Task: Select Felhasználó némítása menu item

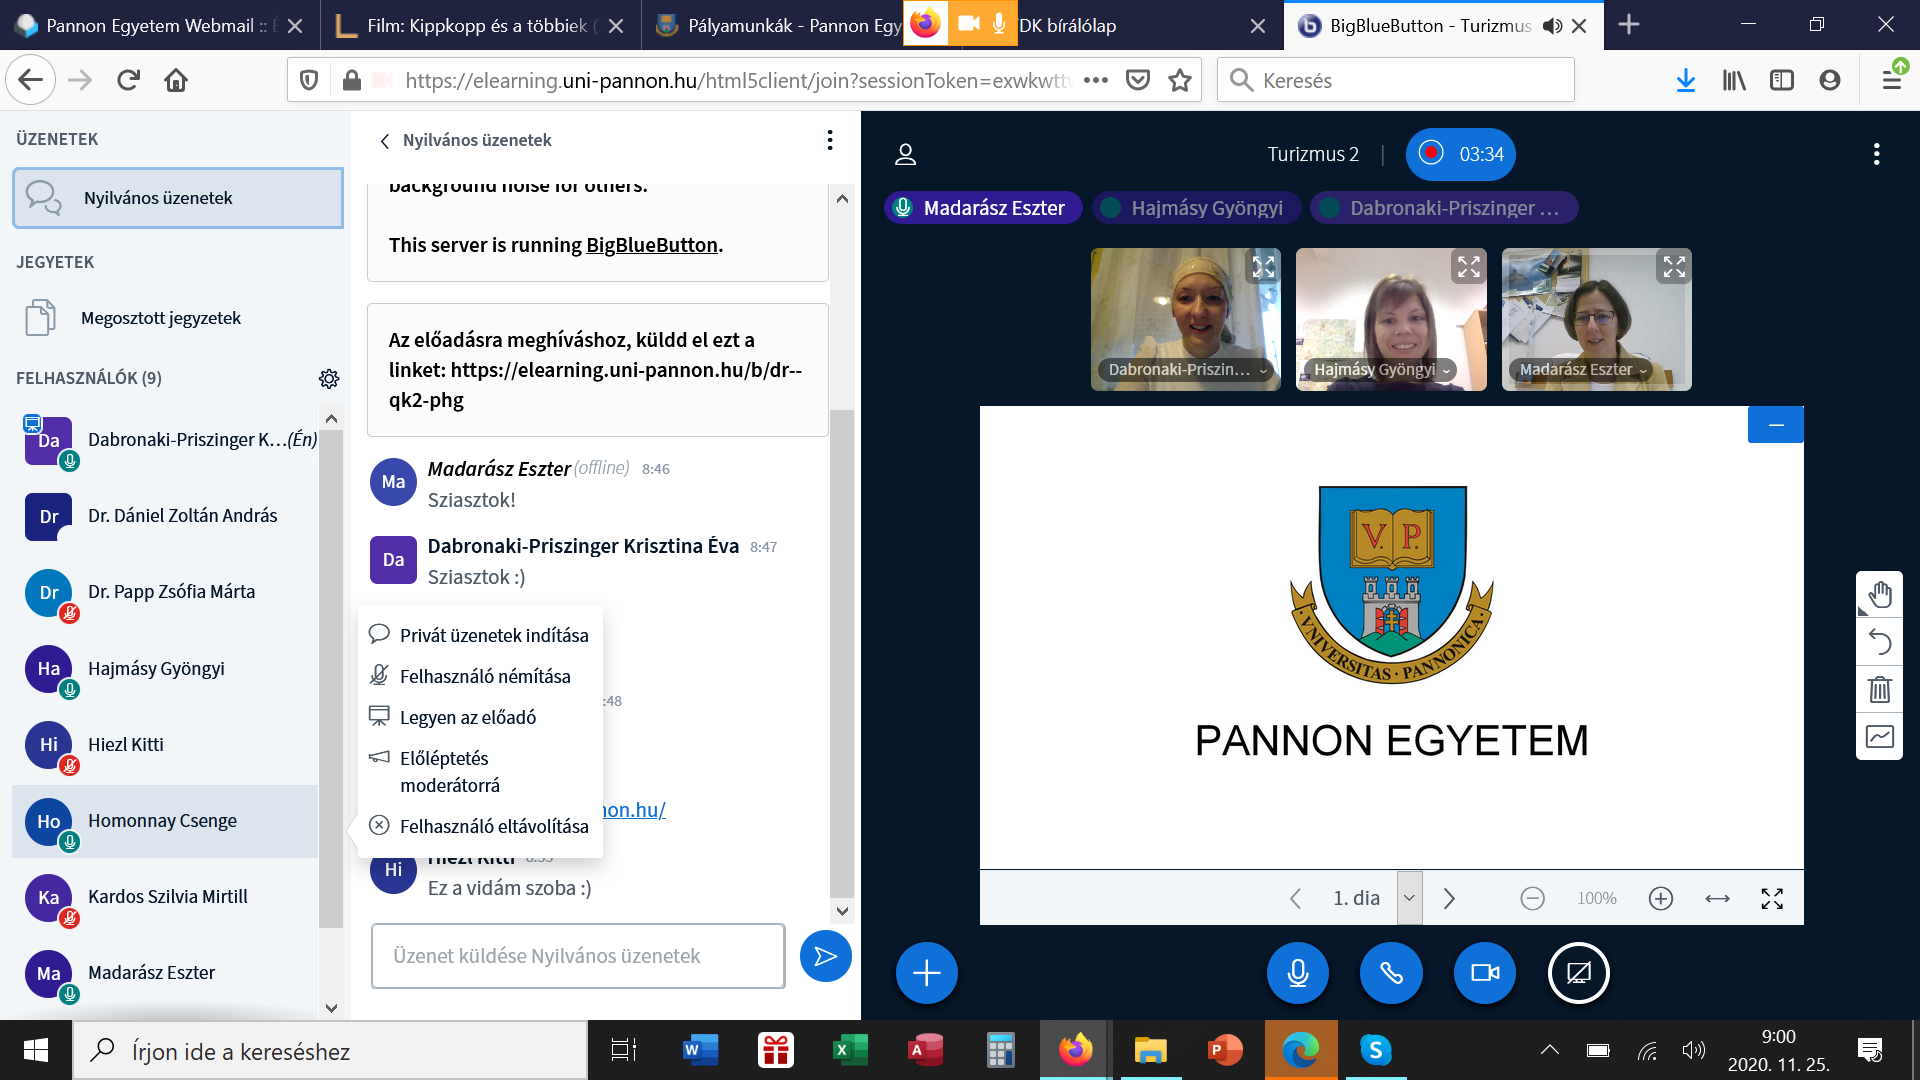Action: point(484,677)
